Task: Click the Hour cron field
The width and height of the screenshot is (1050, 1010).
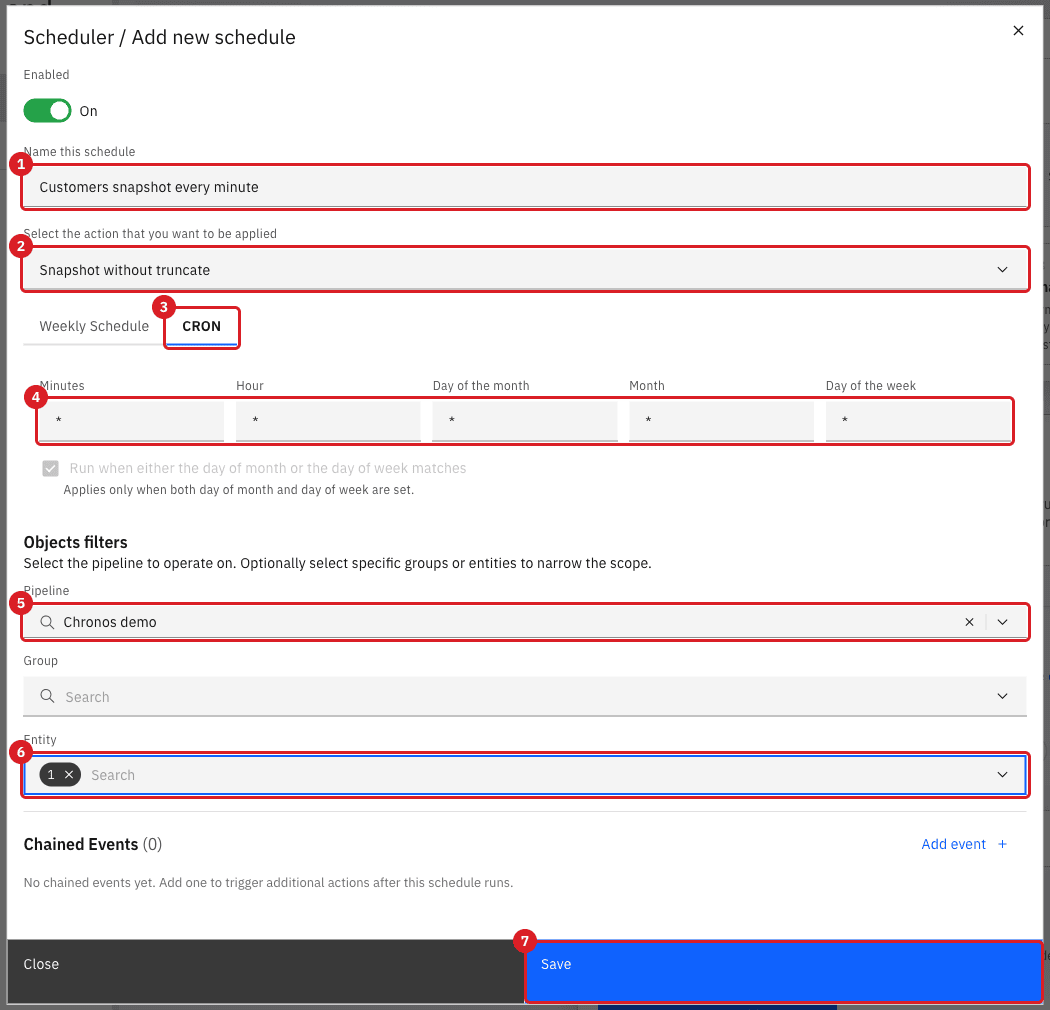Action: 328,421
